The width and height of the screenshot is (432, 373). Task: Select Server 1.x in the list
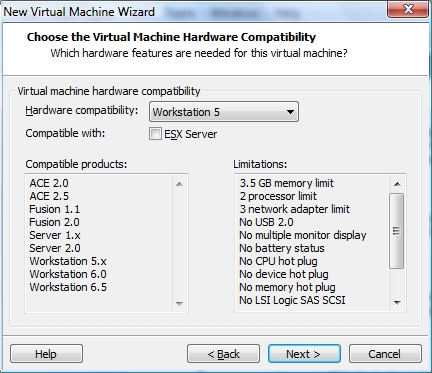pyautogui.click(x=55, y=235)
